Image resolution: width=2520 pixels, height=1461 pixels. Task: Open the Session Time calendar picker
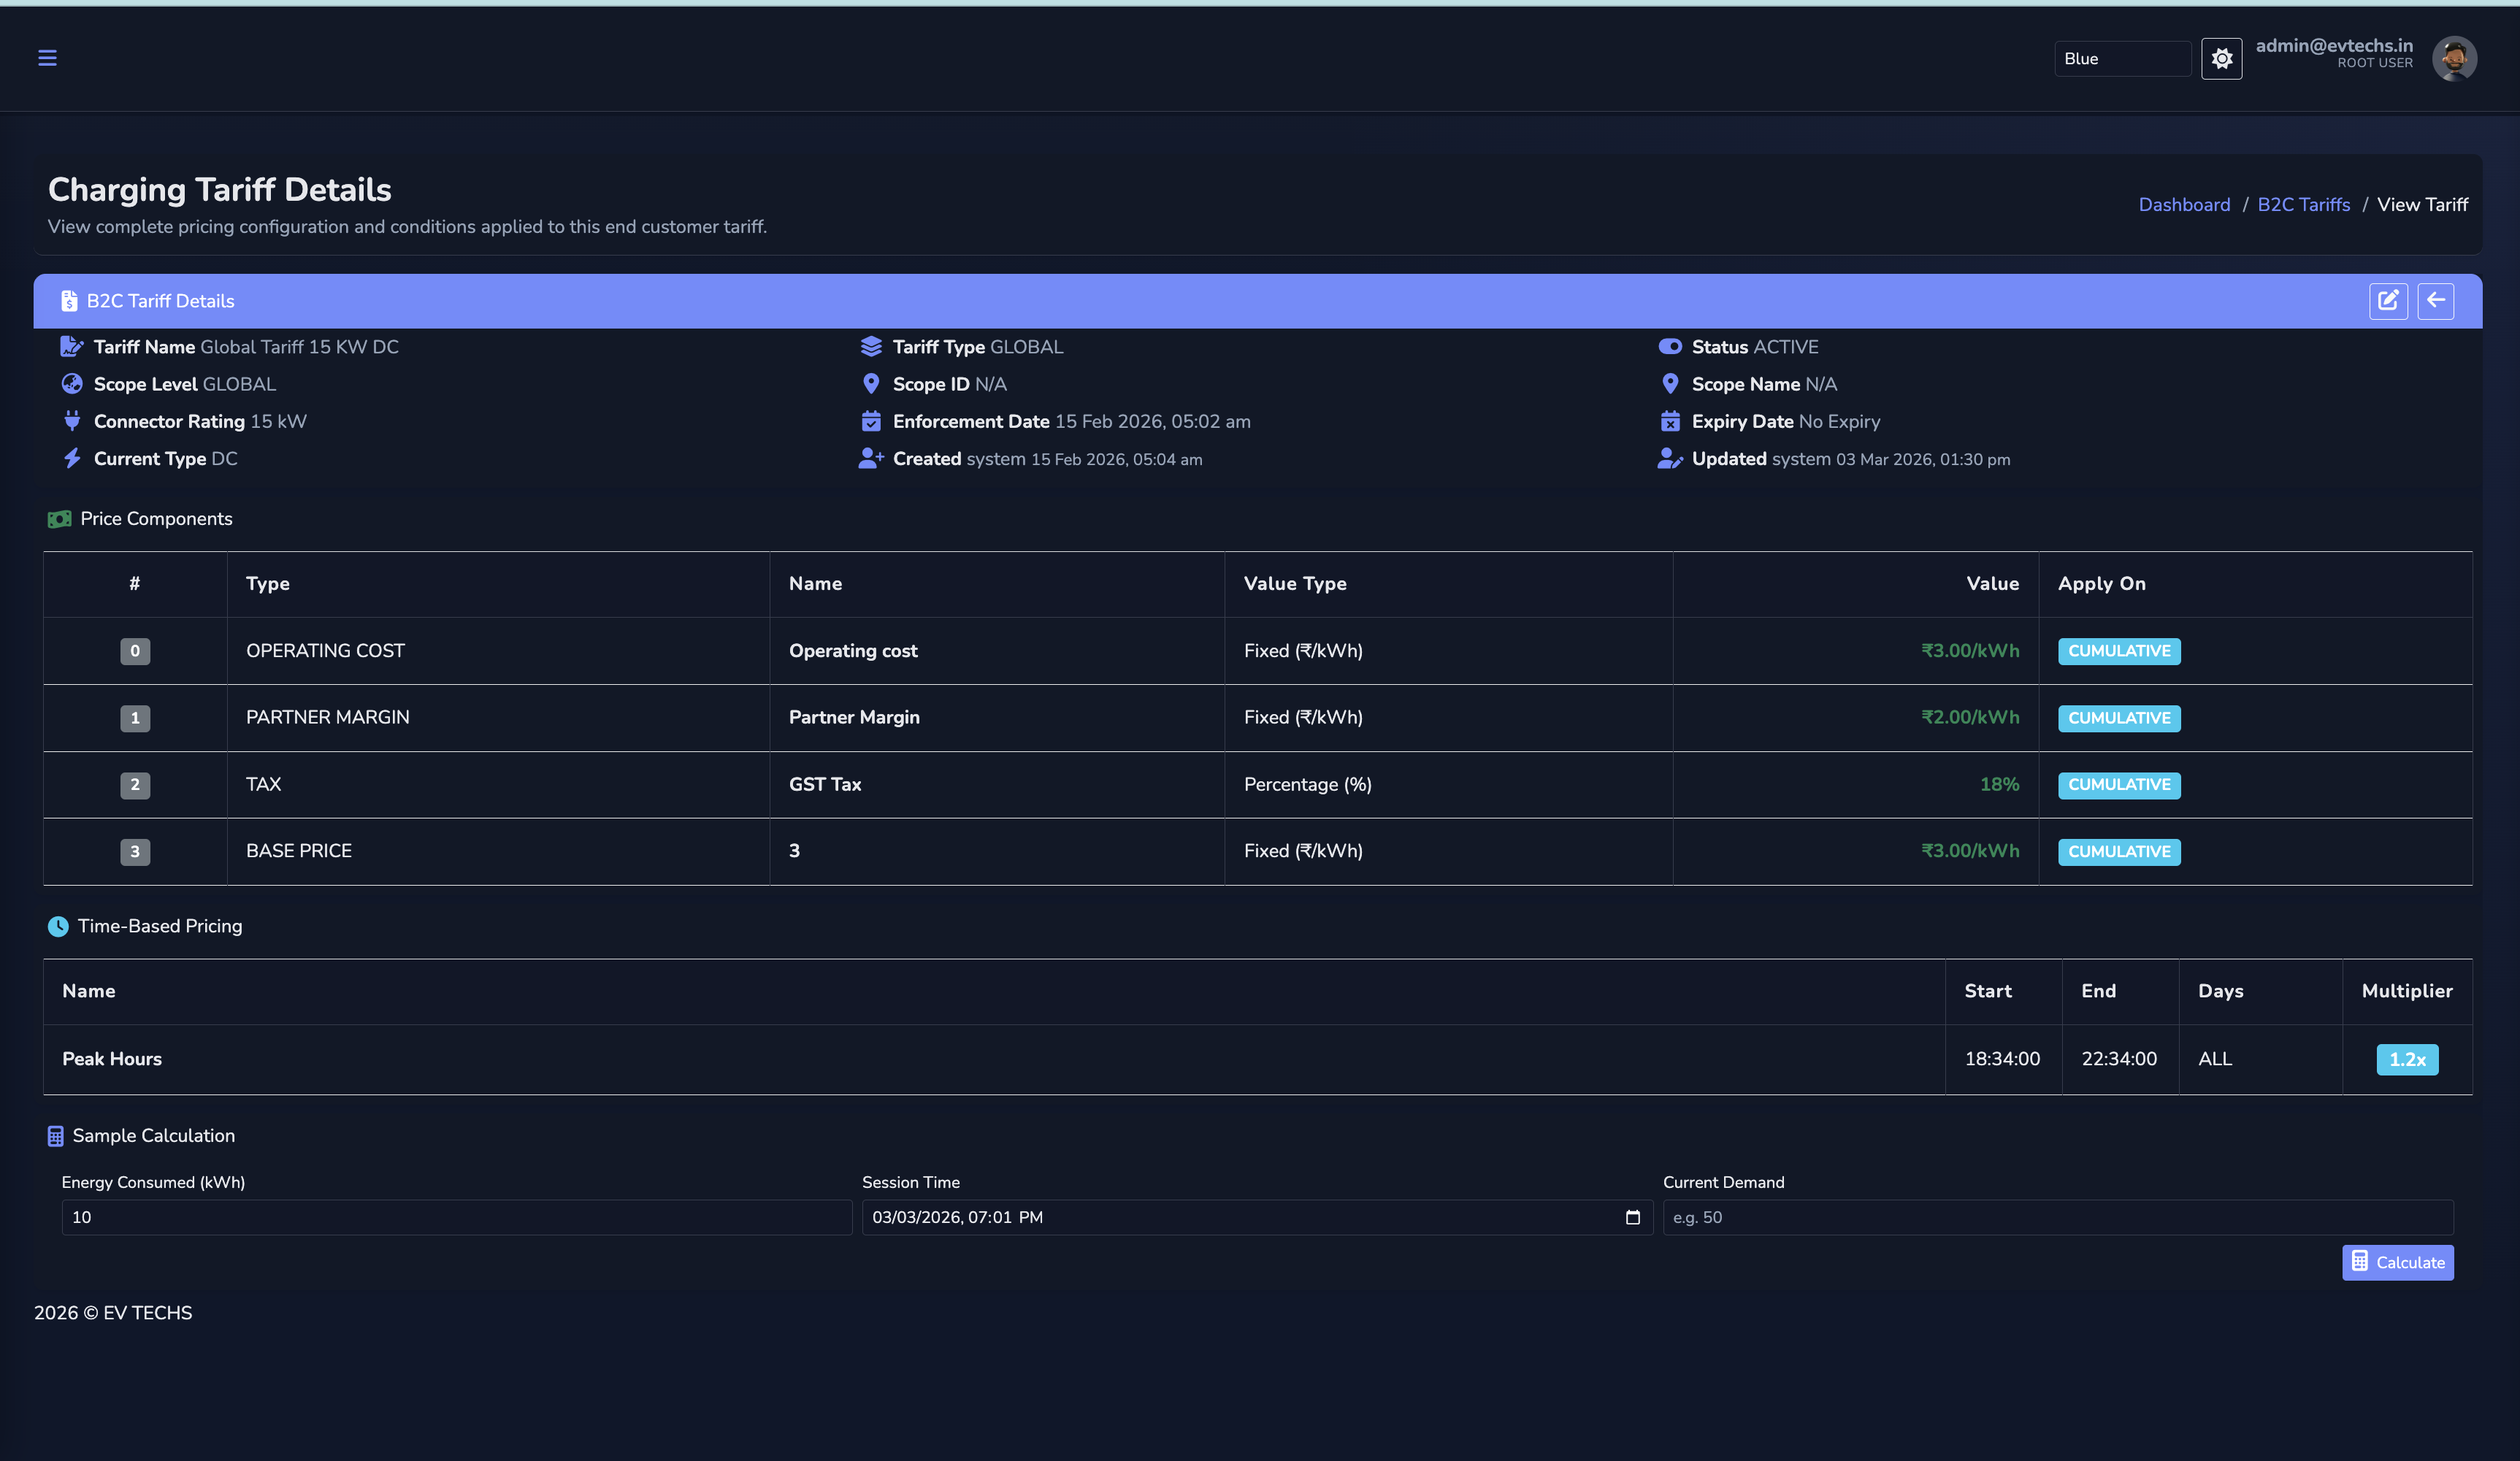1632,1217
